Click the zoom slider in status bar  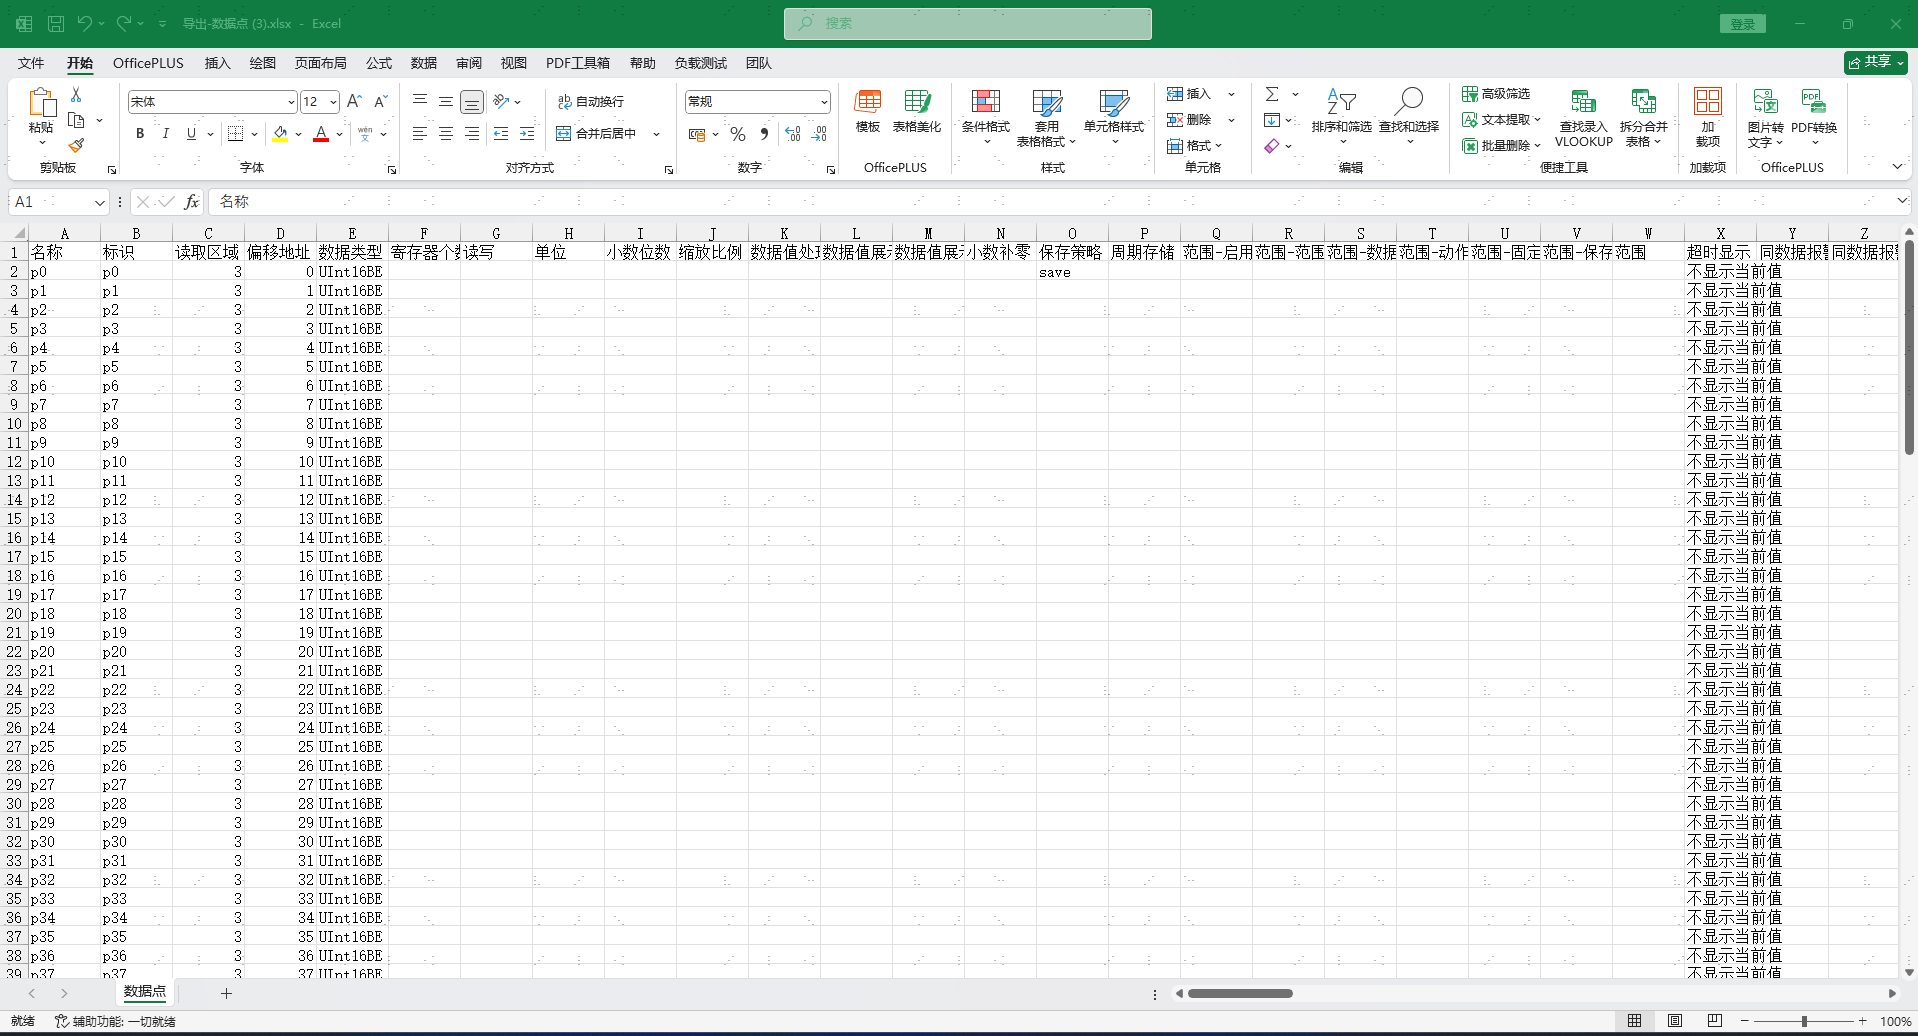point(1803,1021)
